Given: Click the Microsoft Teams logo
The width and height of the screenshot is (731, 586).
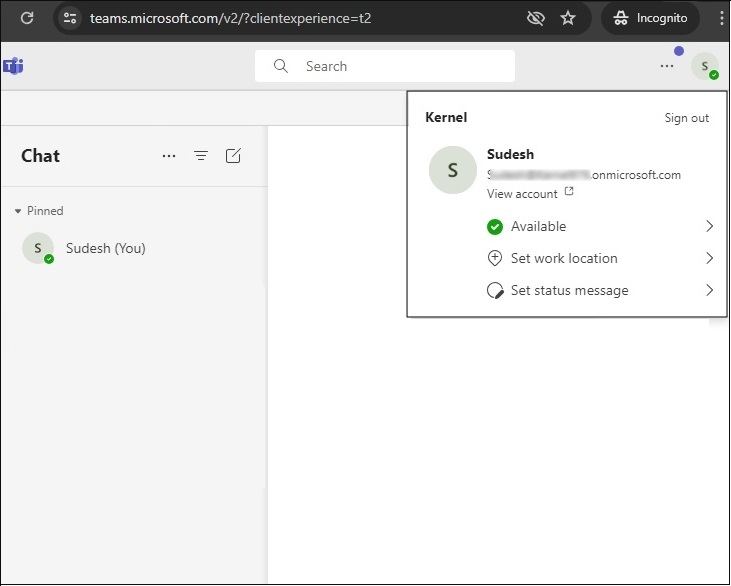Looking at the screenshot, I should pos(13,66).
